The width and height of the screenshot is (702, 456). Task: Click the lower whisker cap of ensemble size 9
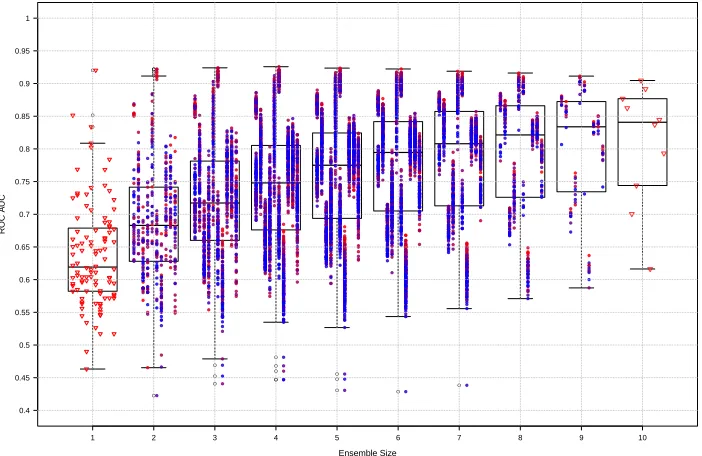[582, 288]
